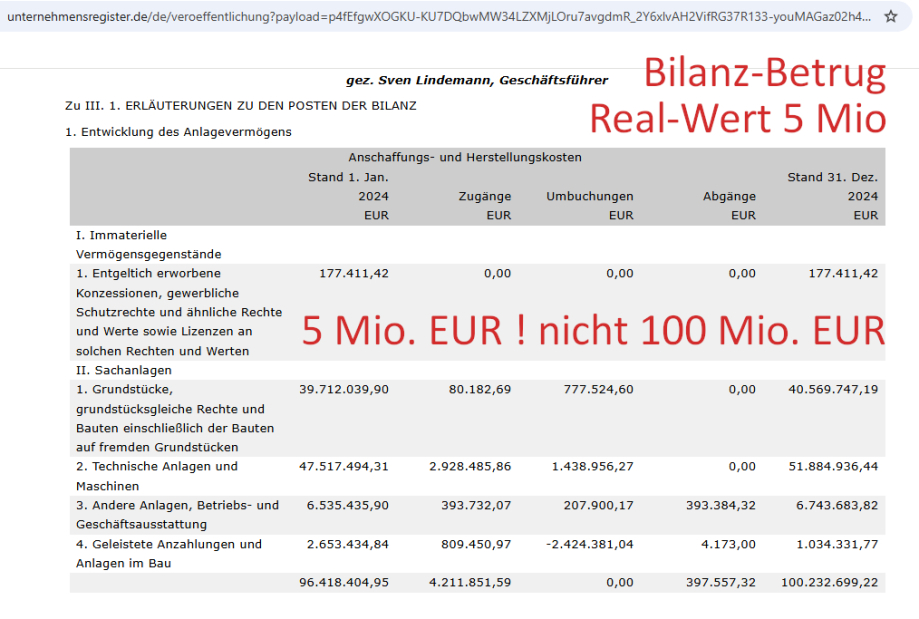Click the "I. Immaterielle Vermögensgegenstände" row label
The height and width of the screenshot is (619, 919).
[x=149, y=245]
